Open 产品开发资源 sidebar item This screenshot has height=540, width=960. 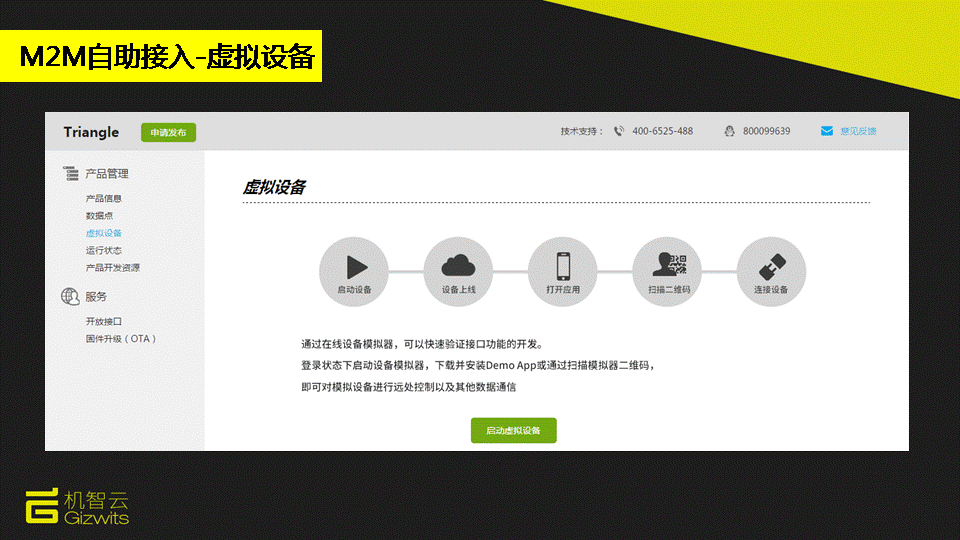[x=113, y=267]
